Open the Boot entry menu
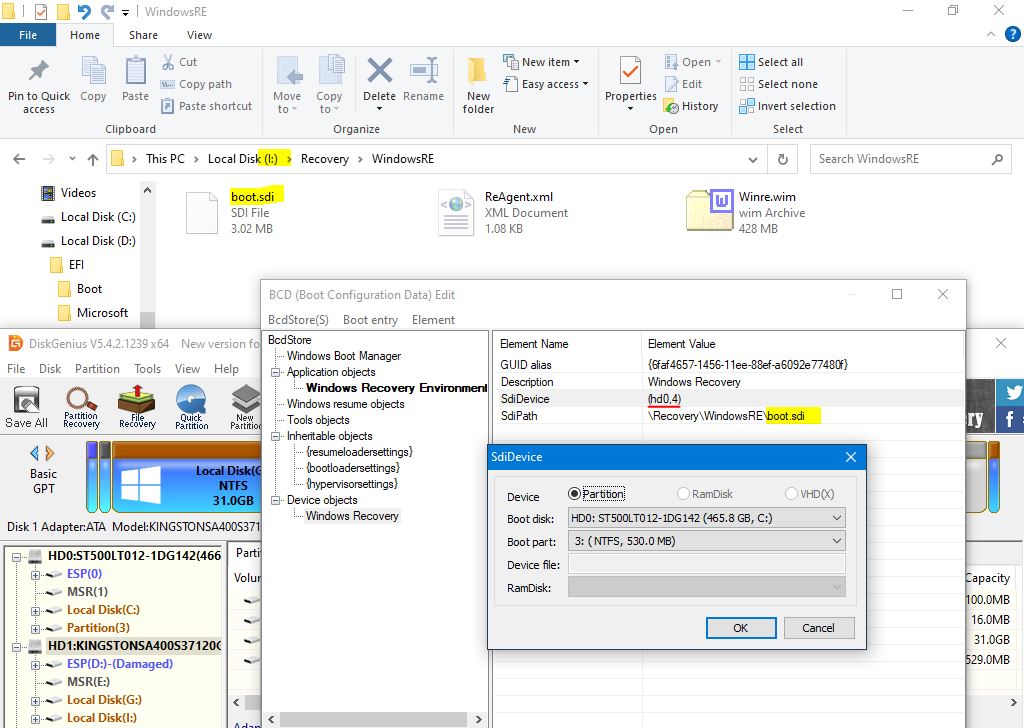 370,320
